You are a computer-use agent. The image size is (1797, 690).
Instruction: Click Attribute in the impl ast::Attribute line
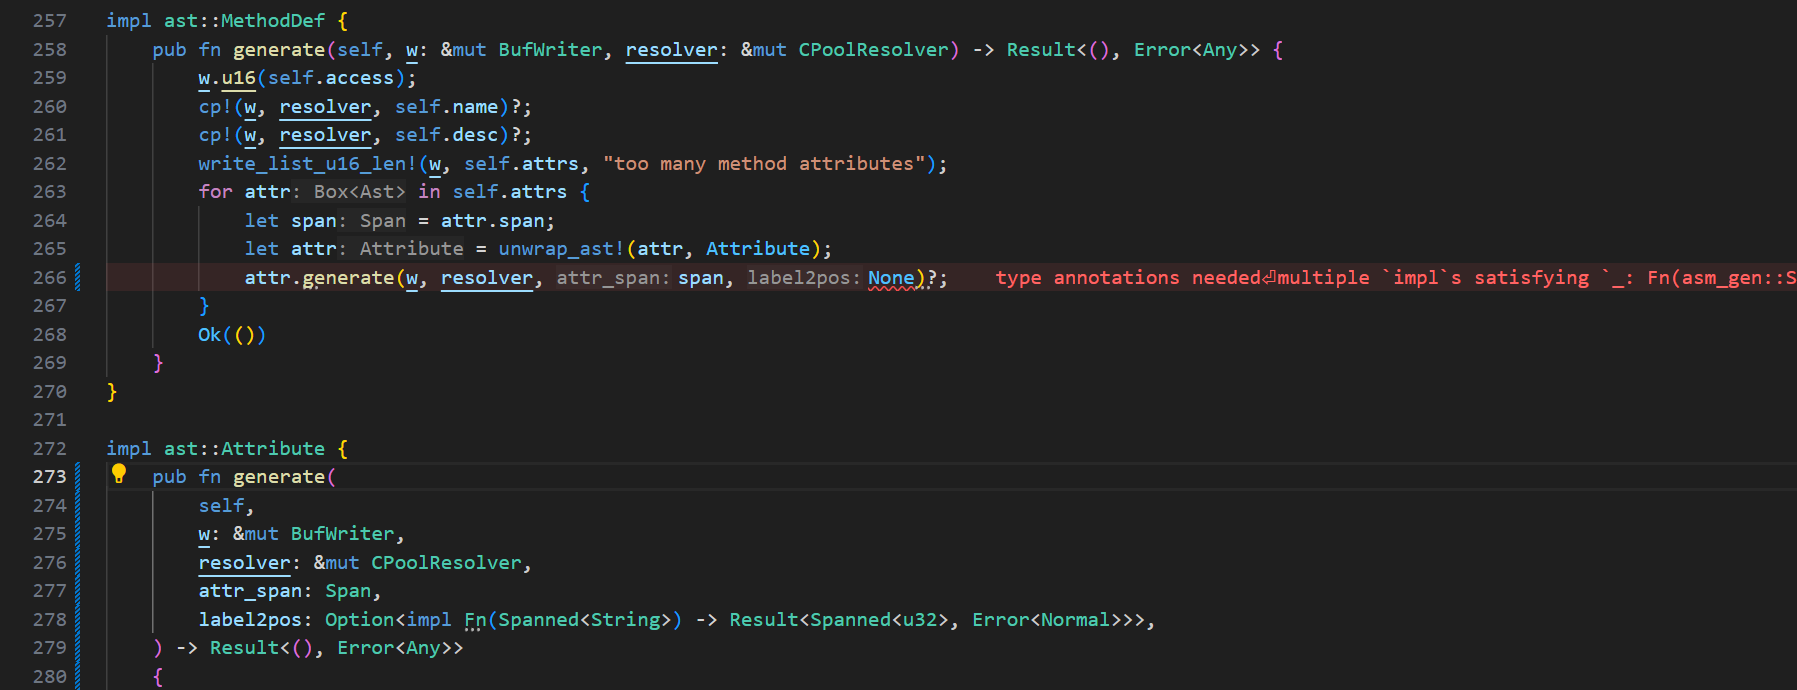[x=272, y=449]
